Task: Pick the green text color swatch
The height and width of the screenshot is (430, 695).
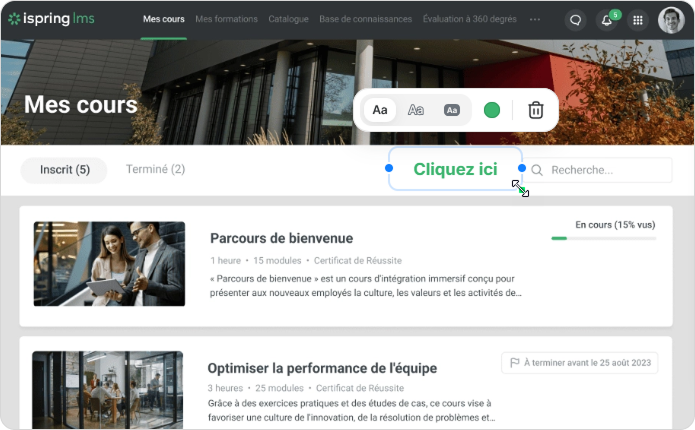Action: coord(492,110)
